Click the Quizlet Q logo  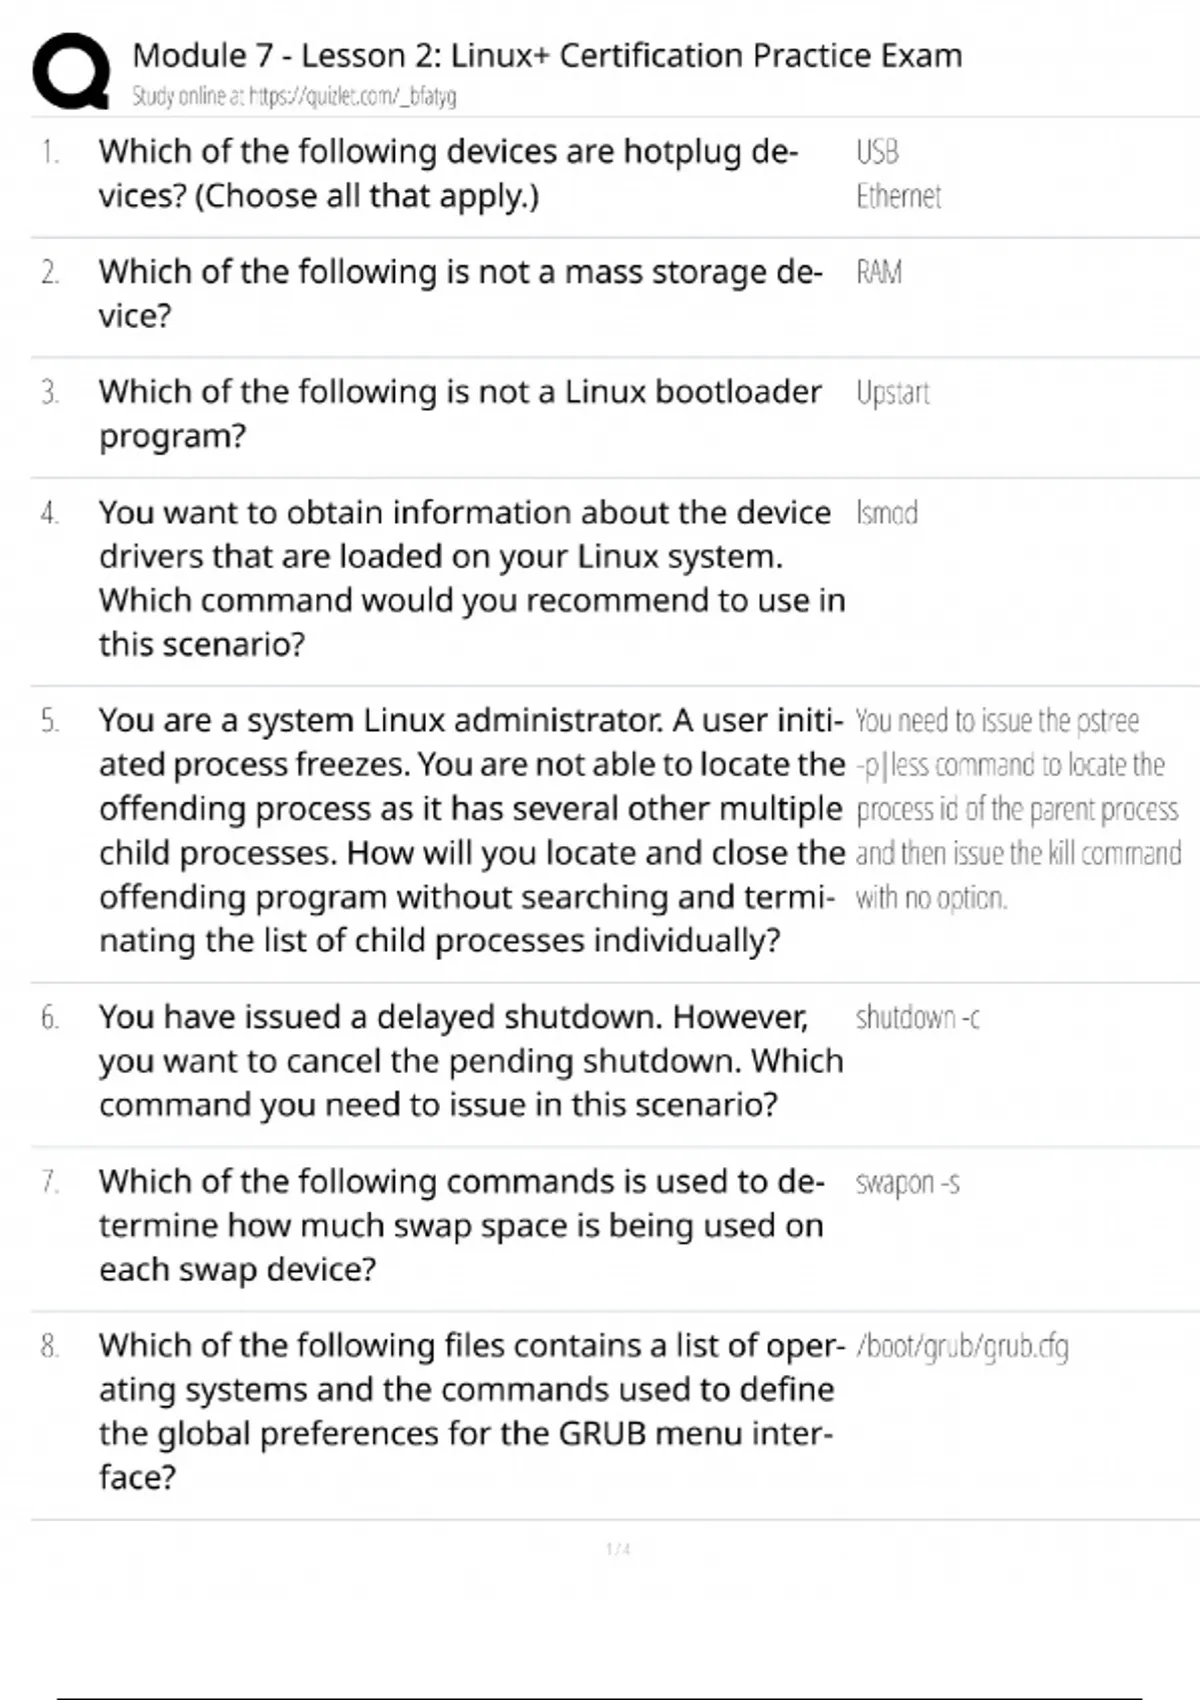tap(71, 71)
